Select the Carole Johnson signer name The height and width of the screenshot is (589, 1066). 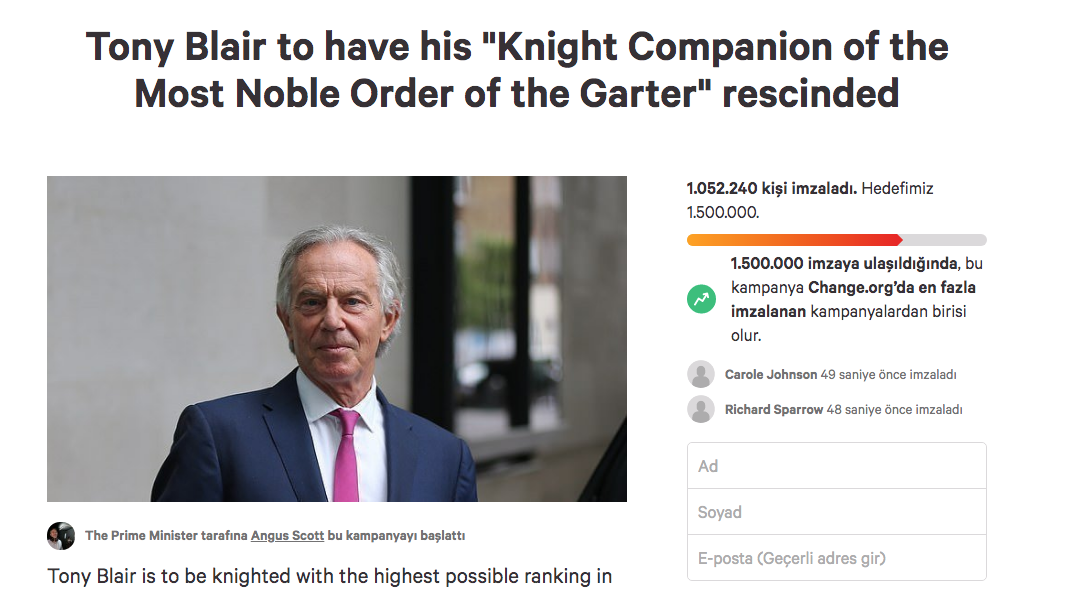point(771,375)
